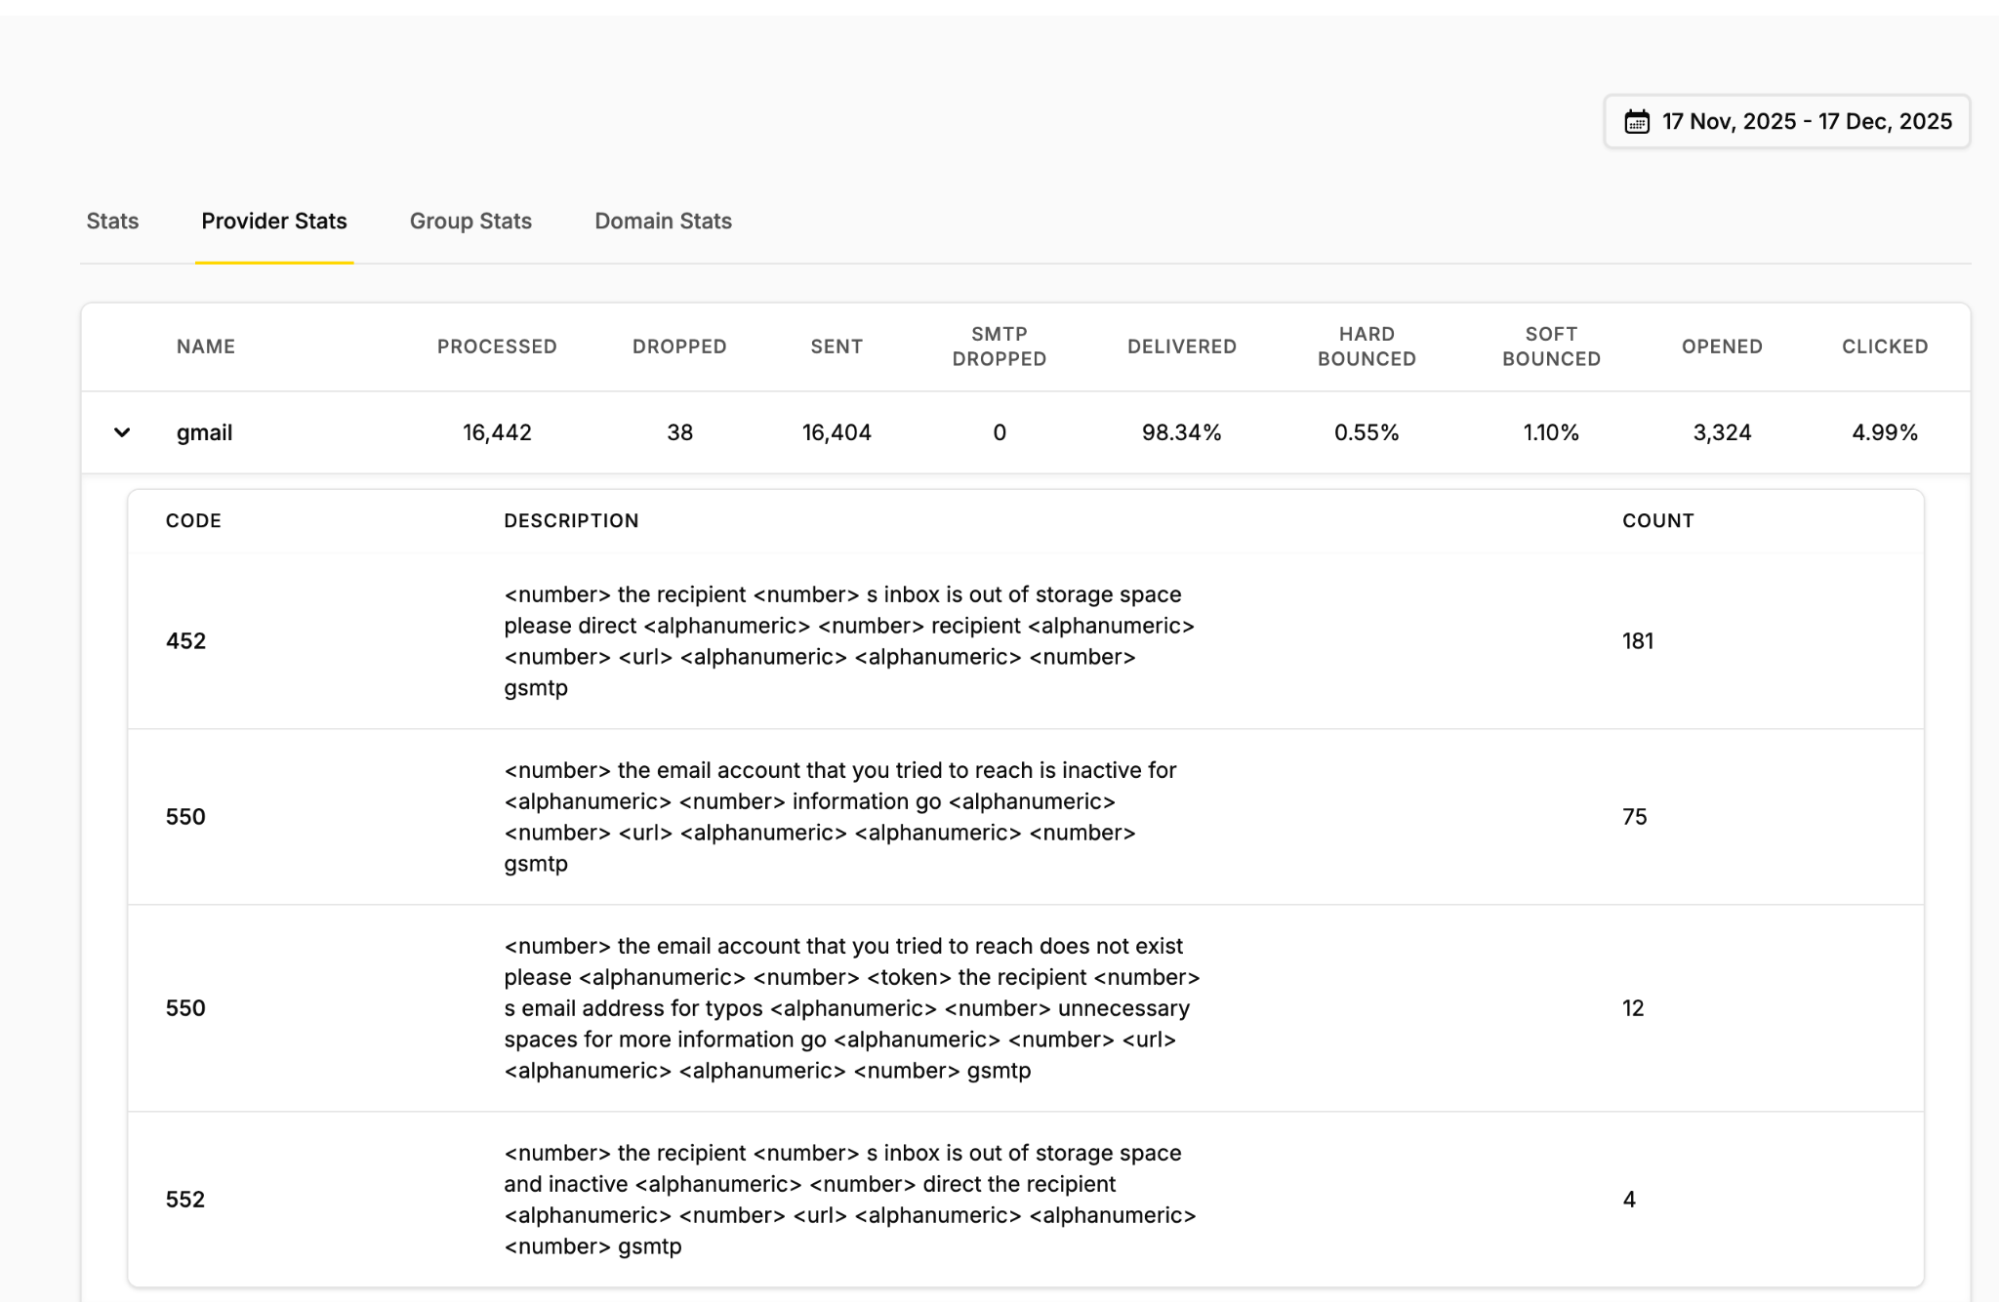Click the CLICKED column header
1999x1303 pixels.
[x=1884, y=346]
